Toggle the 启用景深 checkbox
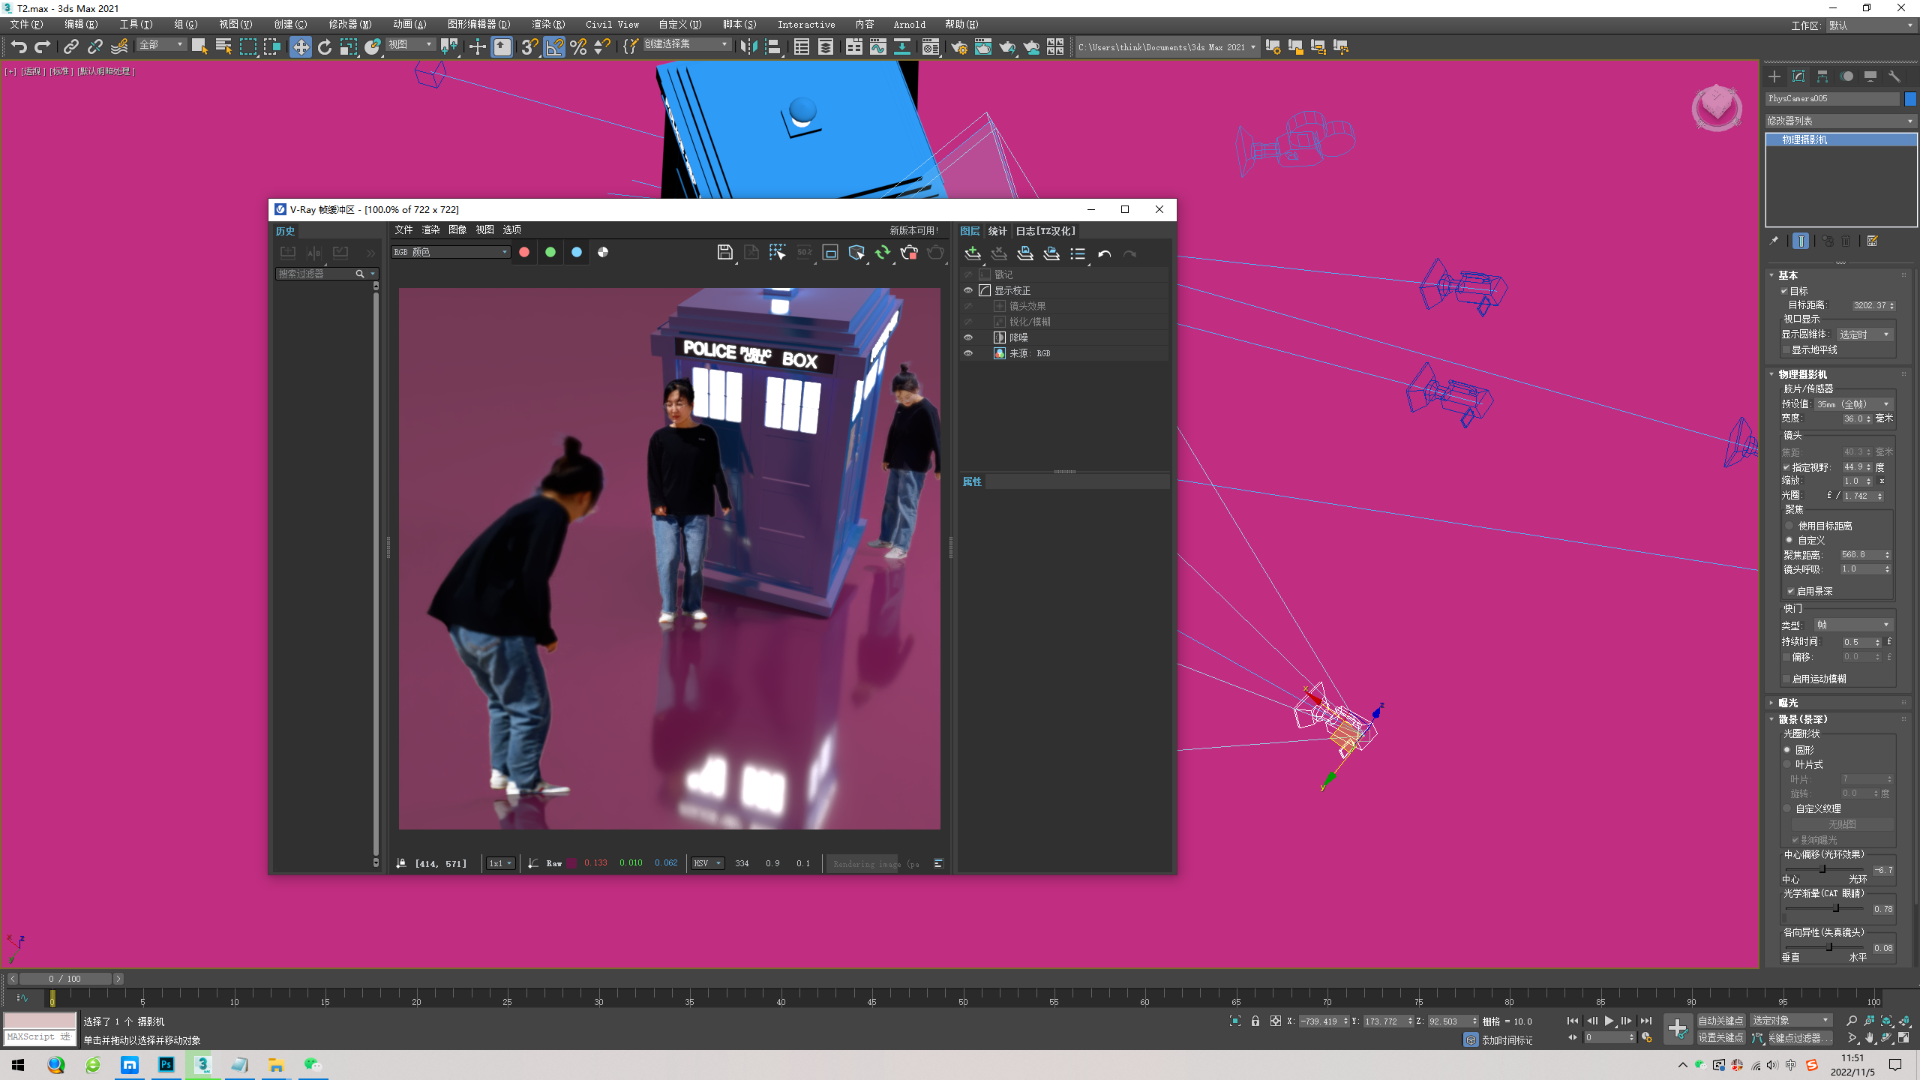1920x1080 pixels. (1791, 591)
